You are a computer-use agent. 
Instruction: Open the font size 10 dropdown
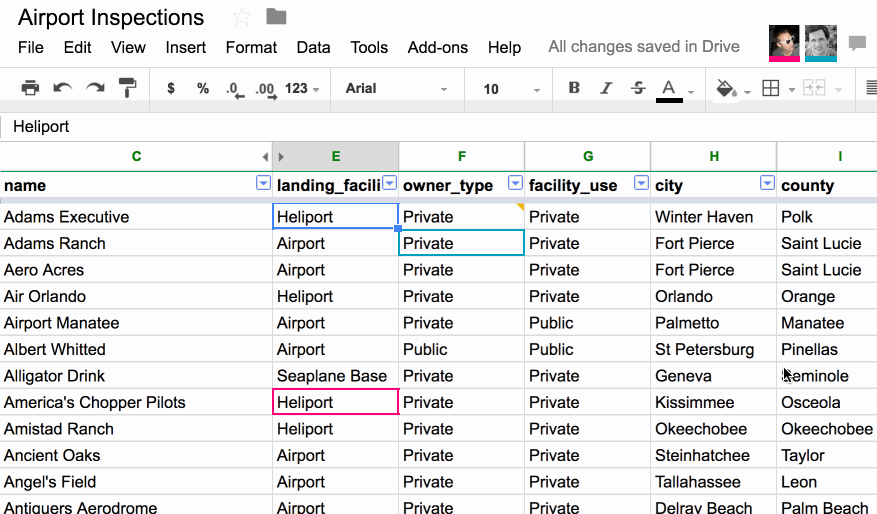click(512, 89)
